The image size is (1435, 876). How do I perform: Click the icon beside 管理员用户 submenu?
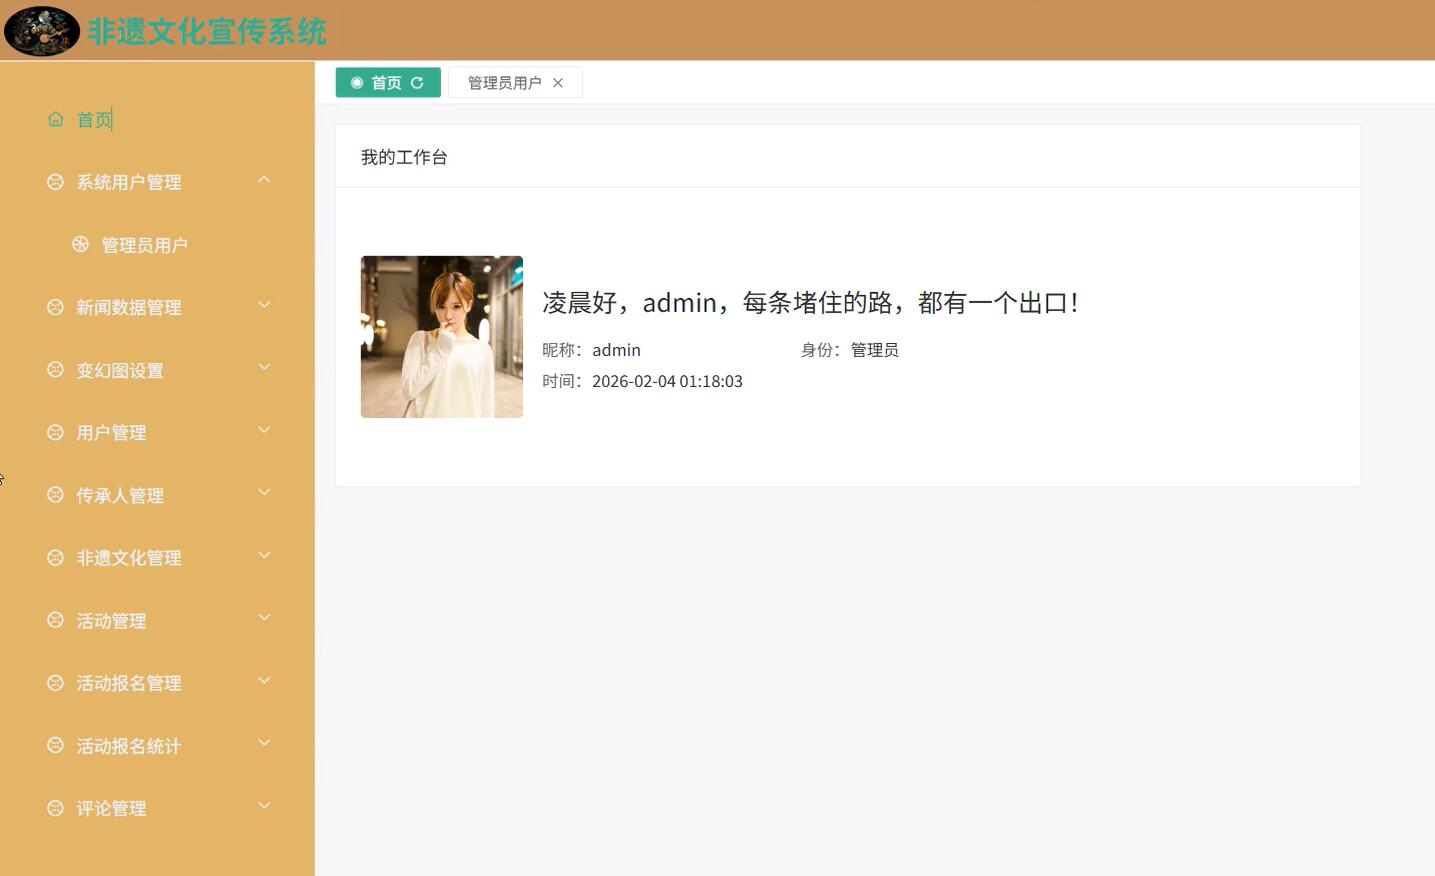(80, 244)
